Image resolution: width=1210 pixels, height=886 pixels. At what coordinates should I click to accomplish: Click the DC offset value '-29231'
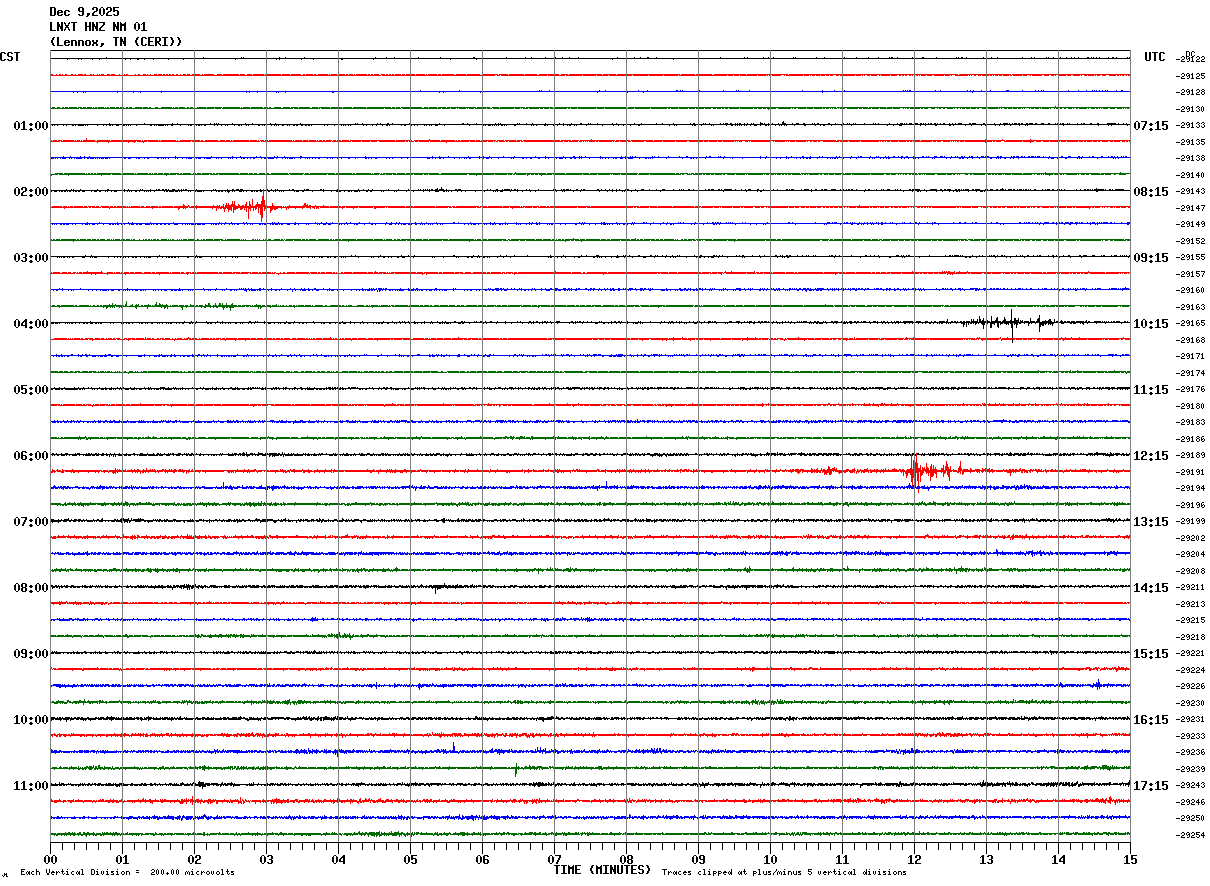(1191, 719)
